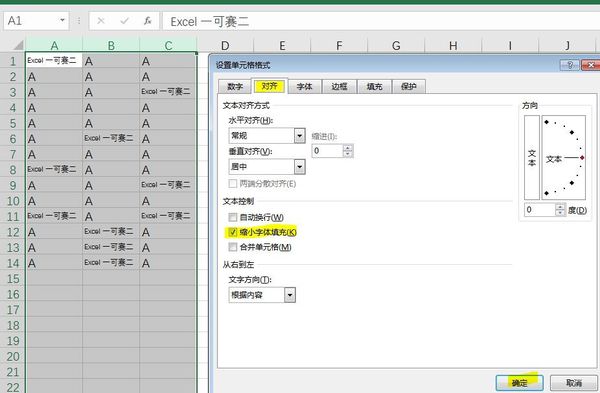Click the top orientation dial diamond marker

546,122
